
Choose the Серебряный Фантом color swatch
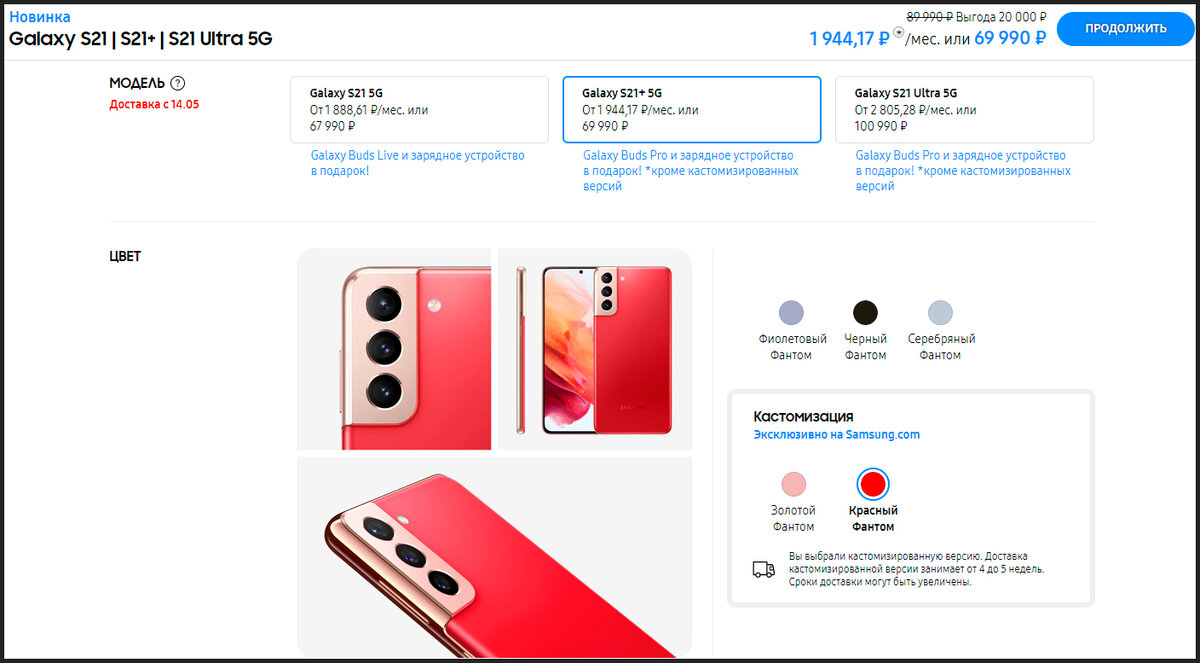pos(940,312)
